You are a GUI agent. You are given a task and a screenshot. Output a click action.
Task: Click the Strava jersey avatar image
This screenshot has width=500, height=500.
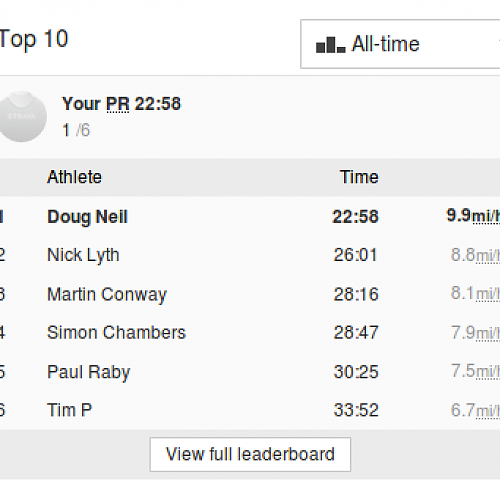point(22,116)
